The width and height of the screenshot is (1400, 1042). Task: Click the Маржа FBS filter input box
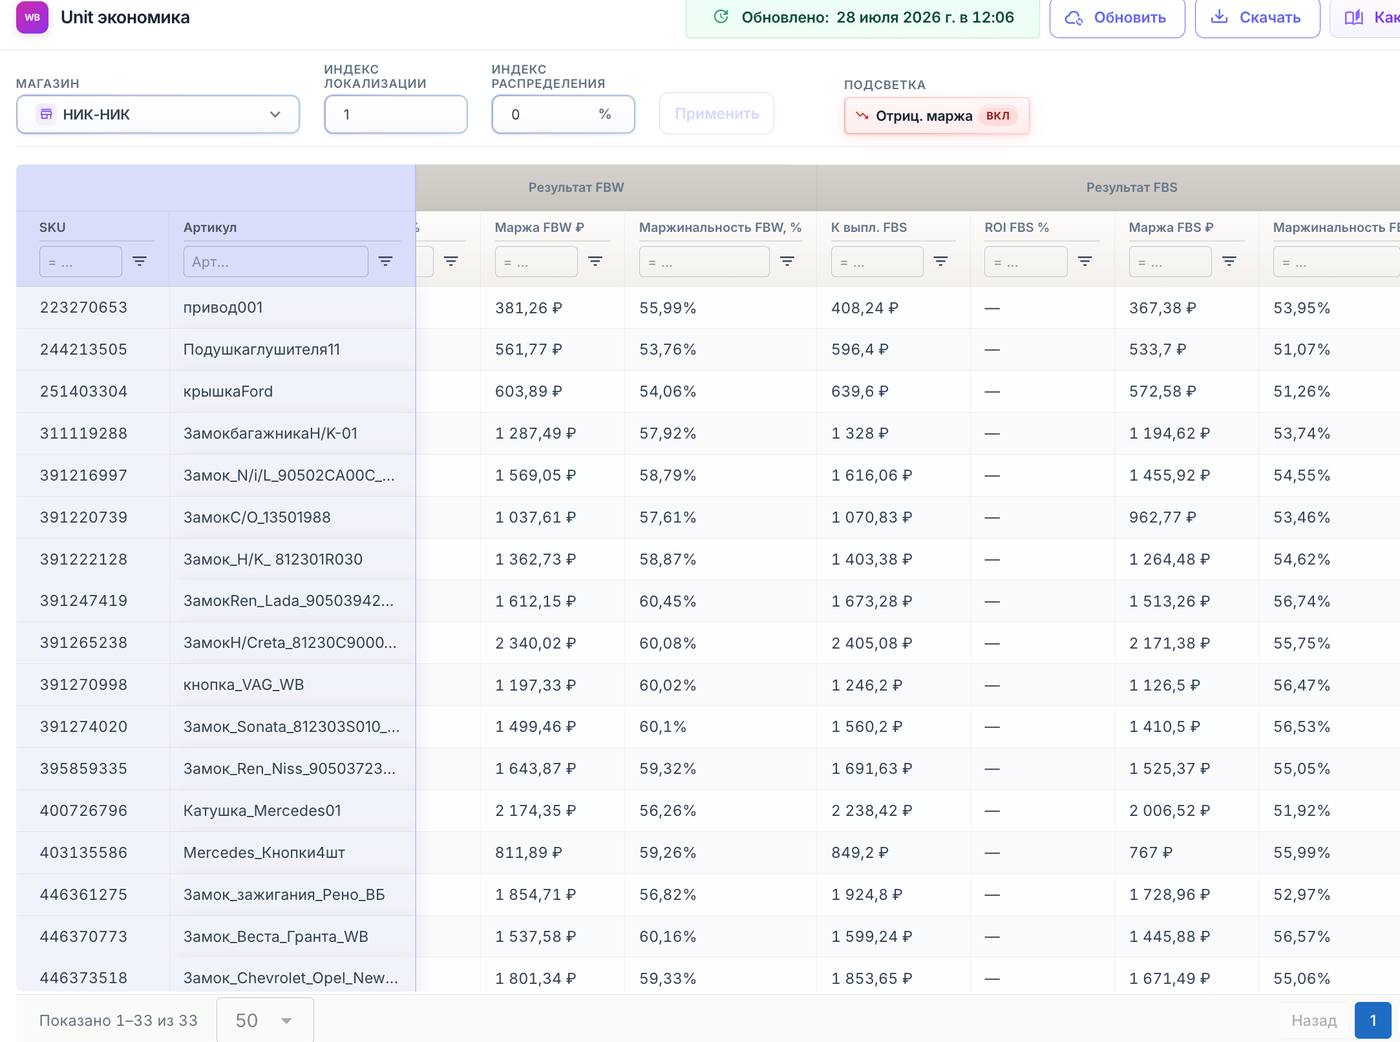(x=1170, y=261)
